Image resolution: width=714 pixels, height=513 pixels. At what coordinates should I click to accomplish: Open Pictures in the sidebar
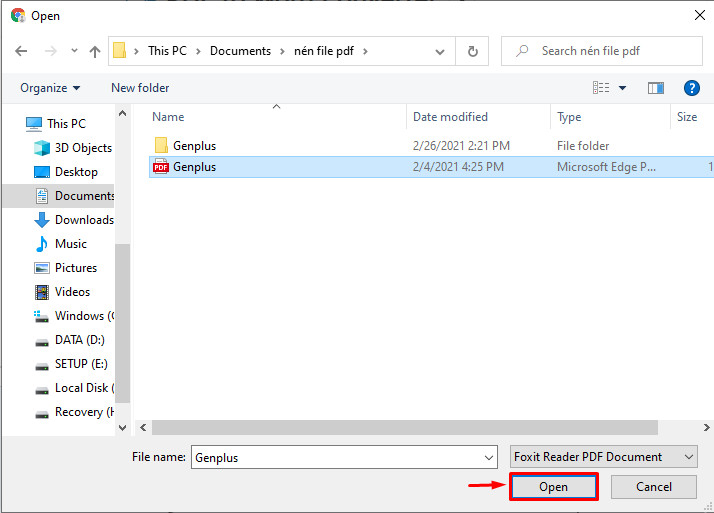66,268
